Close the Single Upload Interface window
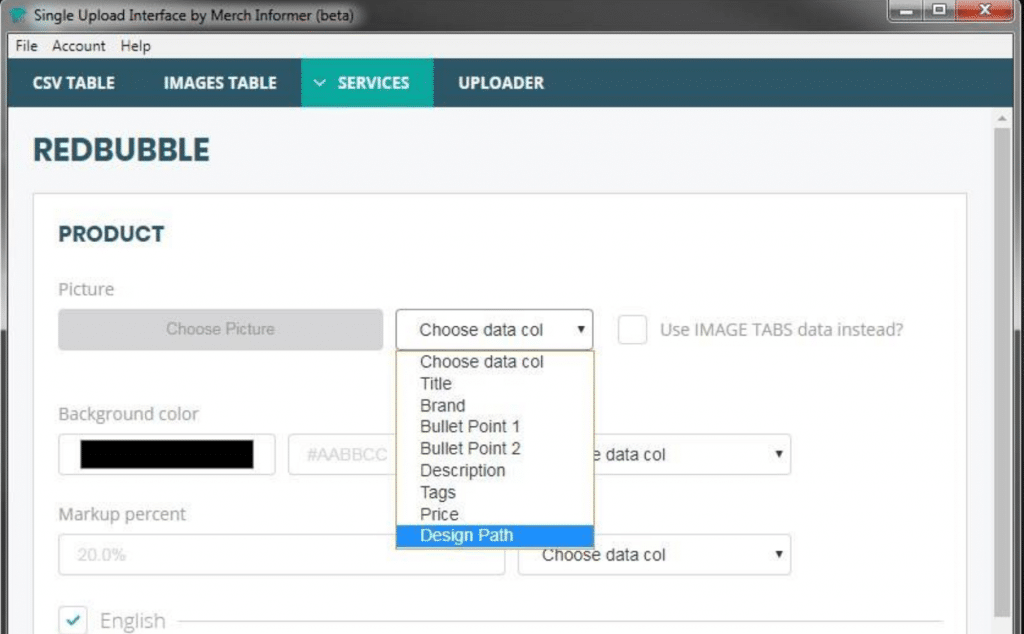This screenshot has height=634, width=1024. [x=985, y=10]
